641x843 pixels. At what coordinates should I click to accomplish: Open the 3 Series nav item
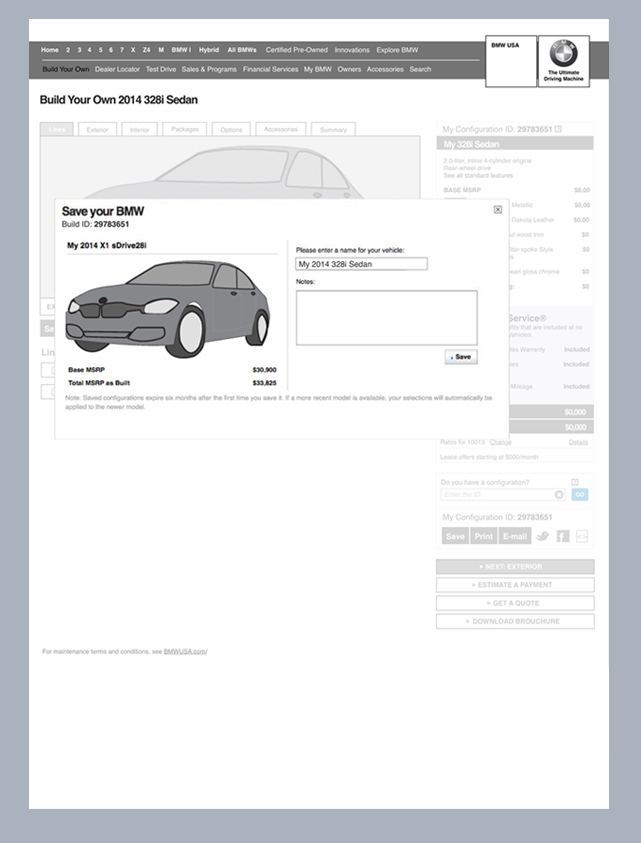coord(79,50)
